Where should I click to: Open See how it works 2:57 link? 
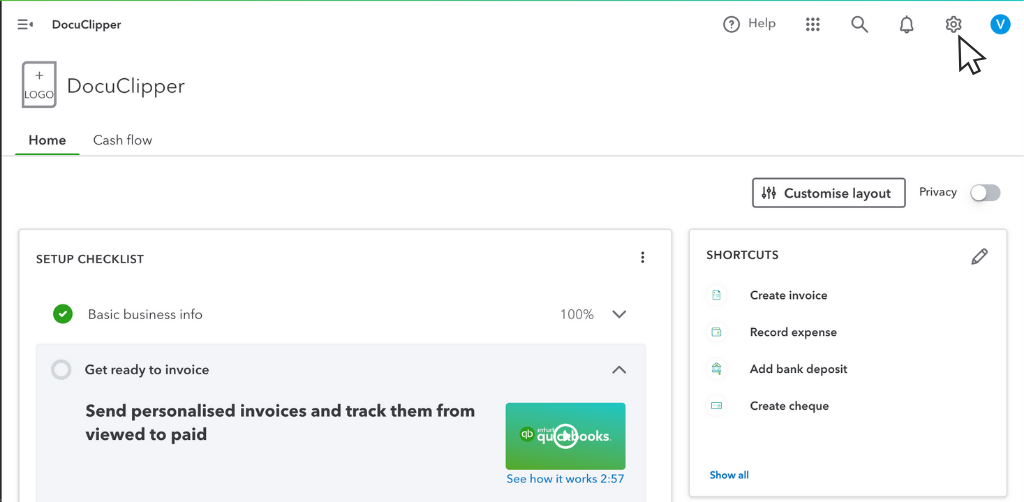tap(565, 478)
